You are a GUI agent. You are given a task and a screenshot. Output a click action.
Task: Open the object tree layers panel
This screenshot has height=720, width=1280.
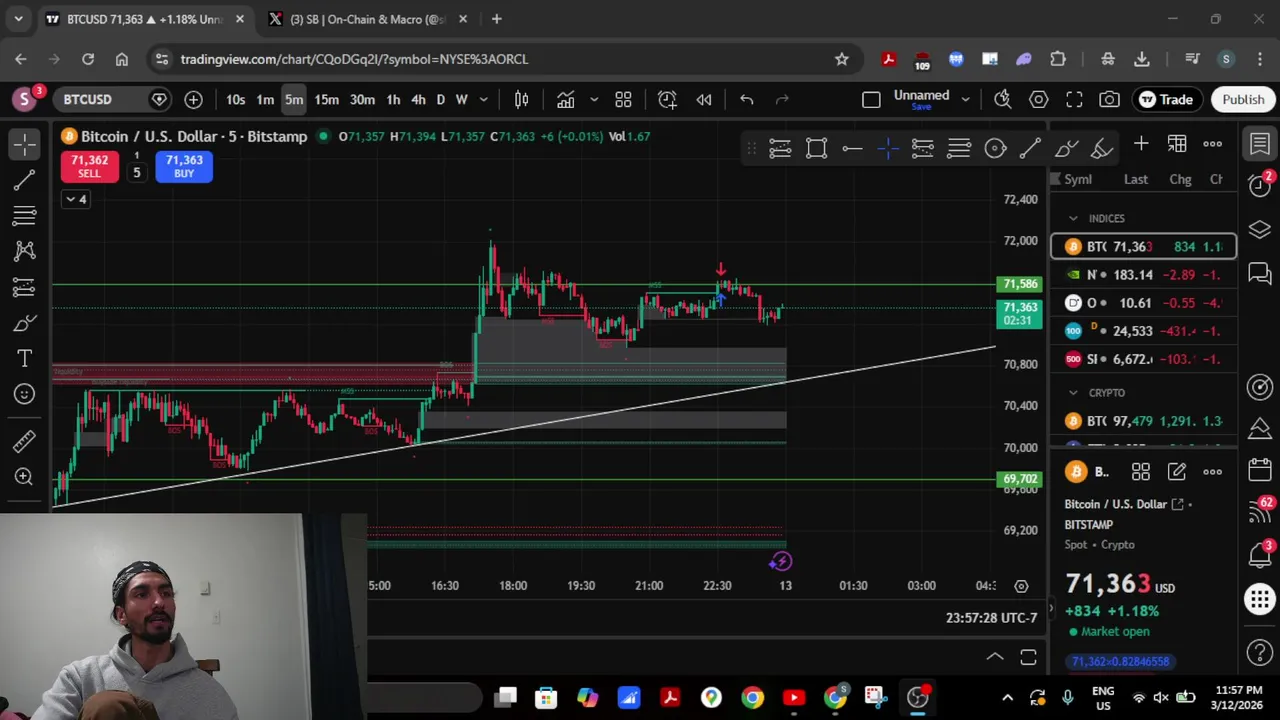(1260, 230)
